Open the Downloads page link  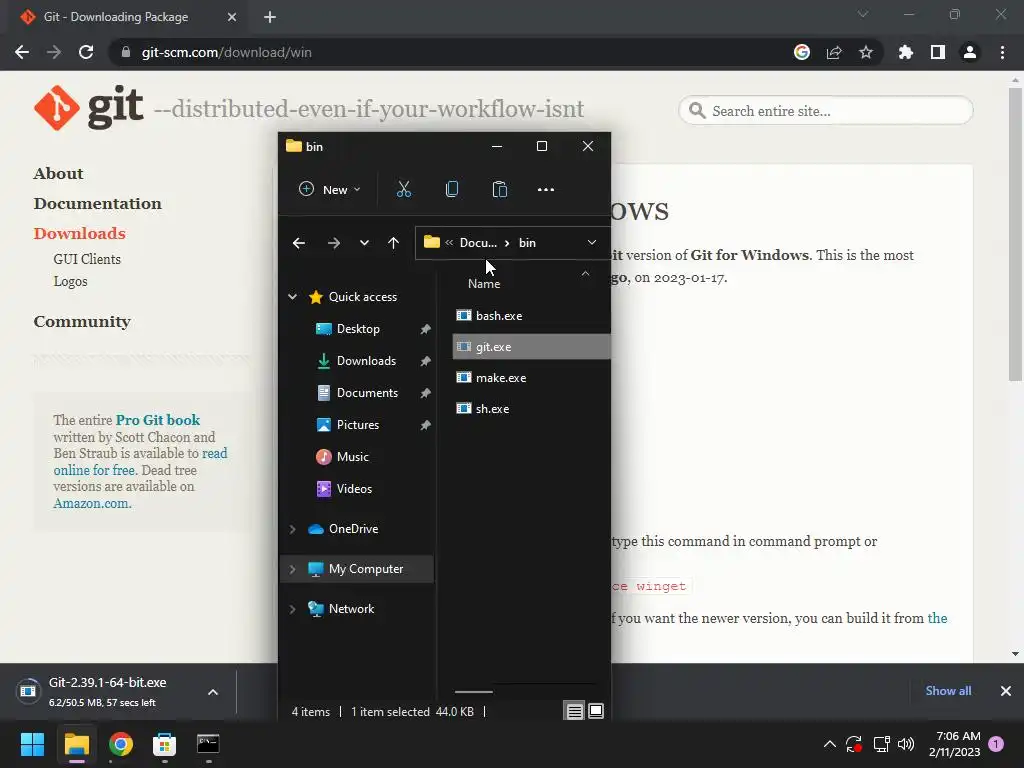(80, 234)
